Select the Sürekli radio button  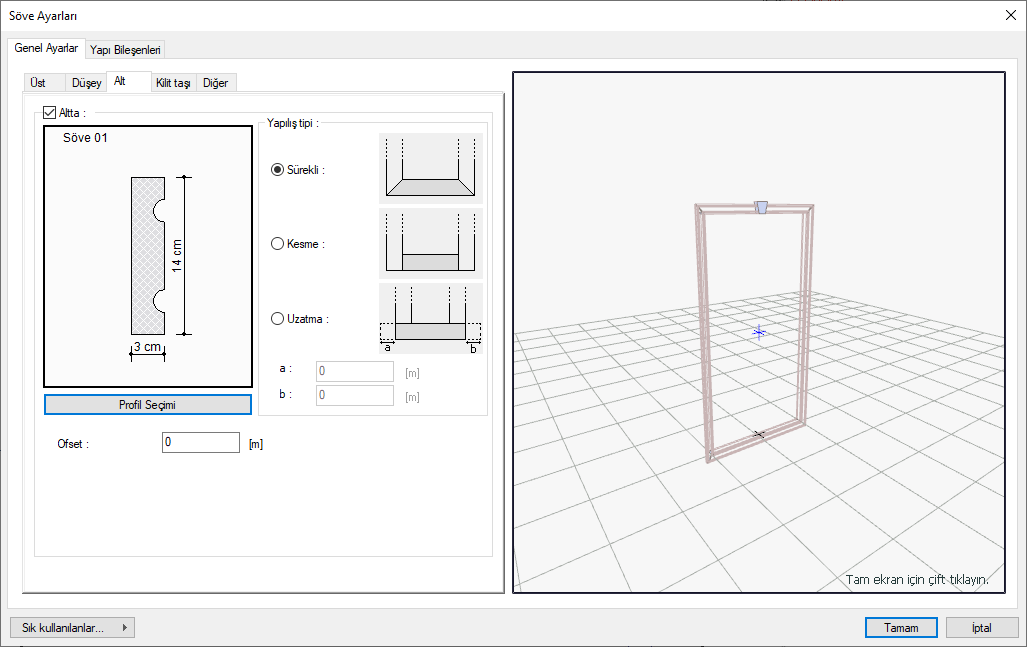pyautogui.click(x=278, y=170)
